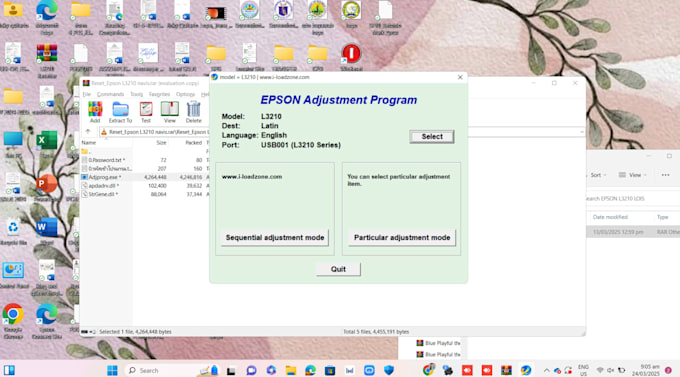Open the volume control in system tray

[611, 370]
